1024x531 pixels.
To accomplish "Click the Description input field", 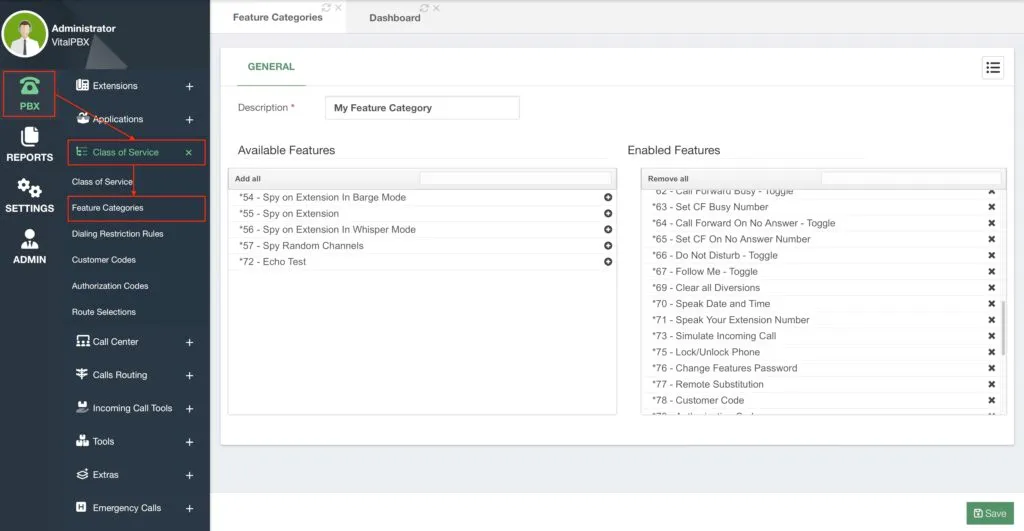I will [422, 108].
